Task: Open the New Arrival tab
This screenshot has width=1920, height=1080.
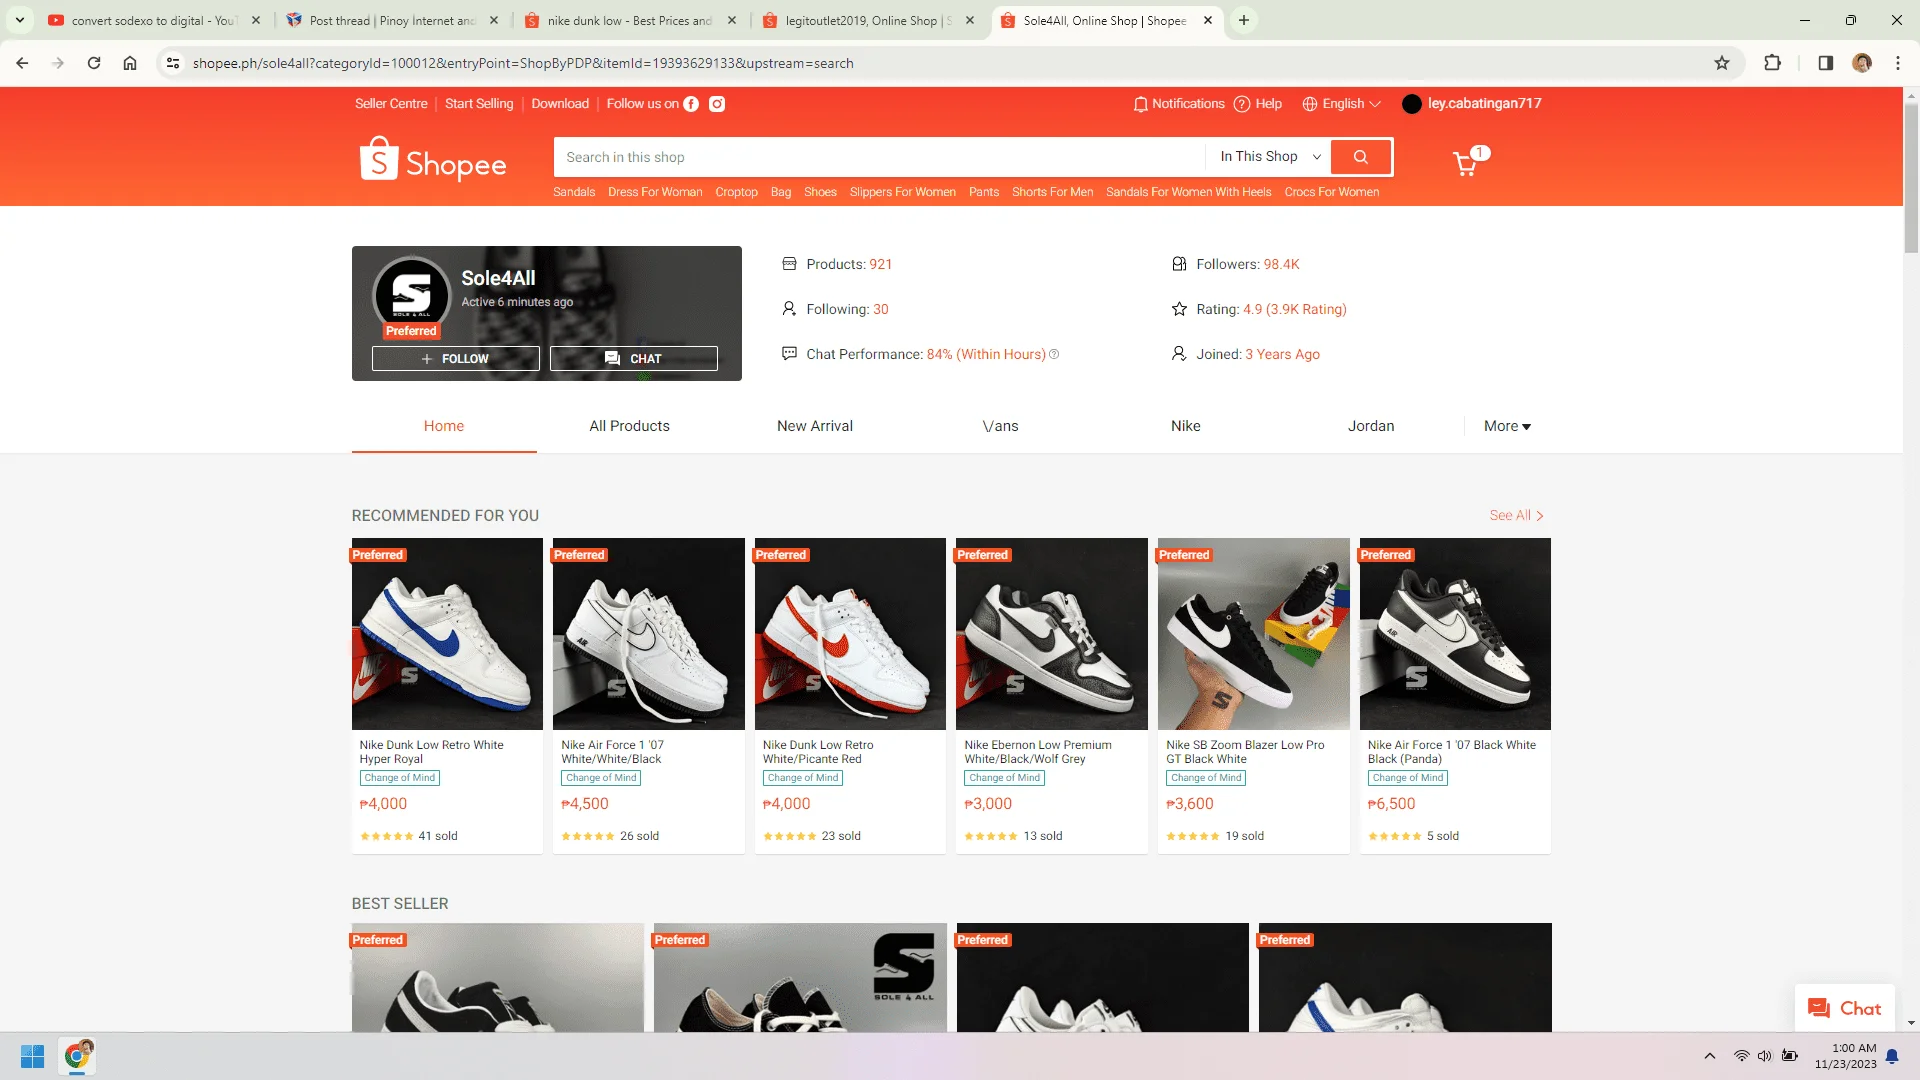Action: pos(815,426)
